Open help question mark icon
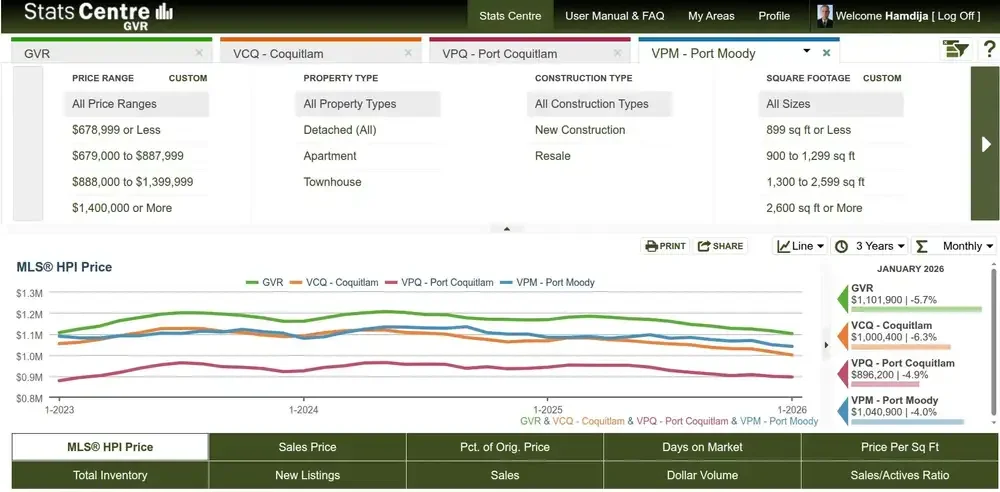1000x492 pixels. (x=989, y=49)
